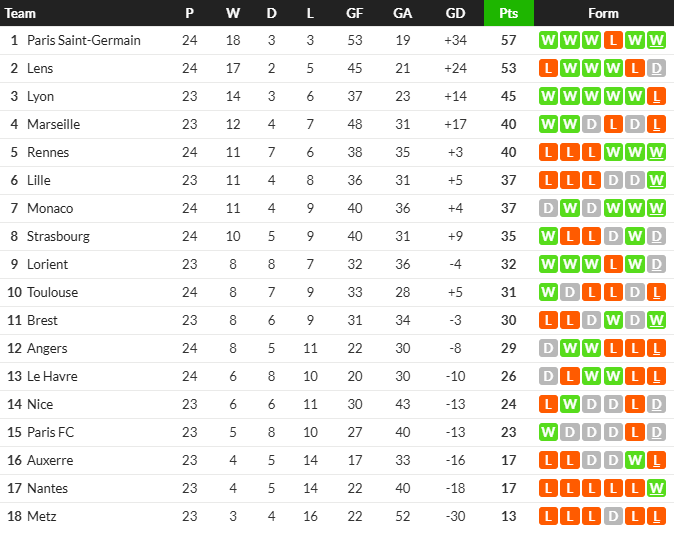Click Lens's most recent D form badge

[x=656, y=68]
